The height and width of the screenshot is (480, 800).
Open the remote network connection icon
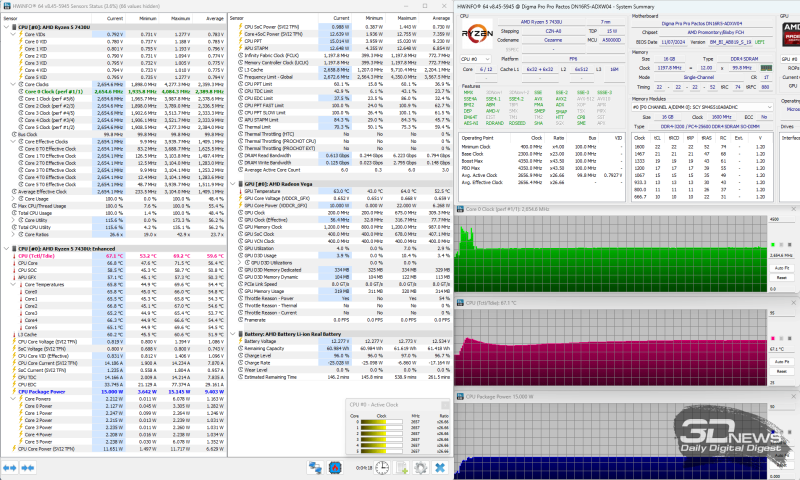pyautogui.click(x=315, y=467)
